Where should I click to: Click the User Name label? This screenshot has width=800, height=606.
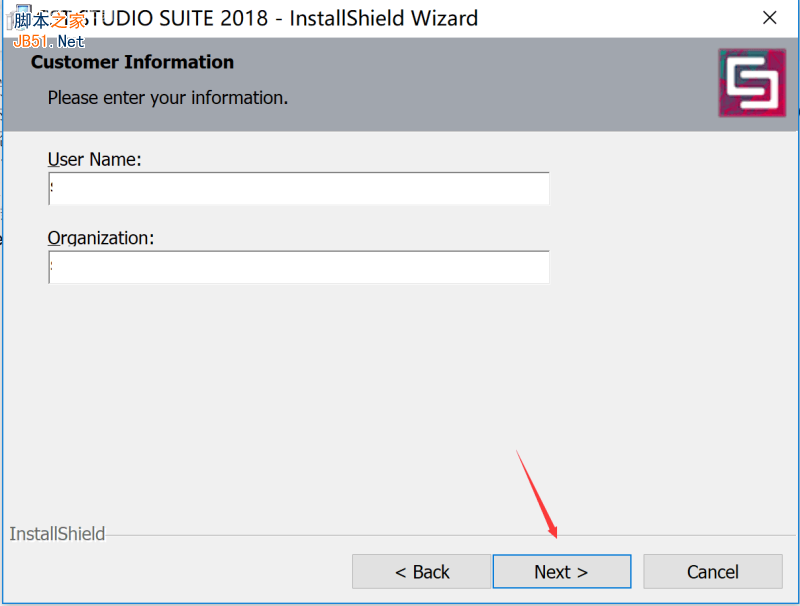93,159
